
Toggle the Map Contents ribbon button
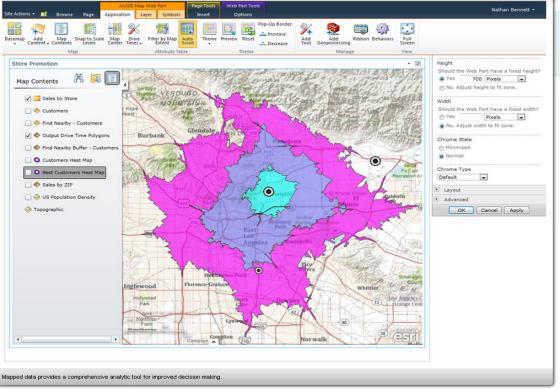[61, 33]
